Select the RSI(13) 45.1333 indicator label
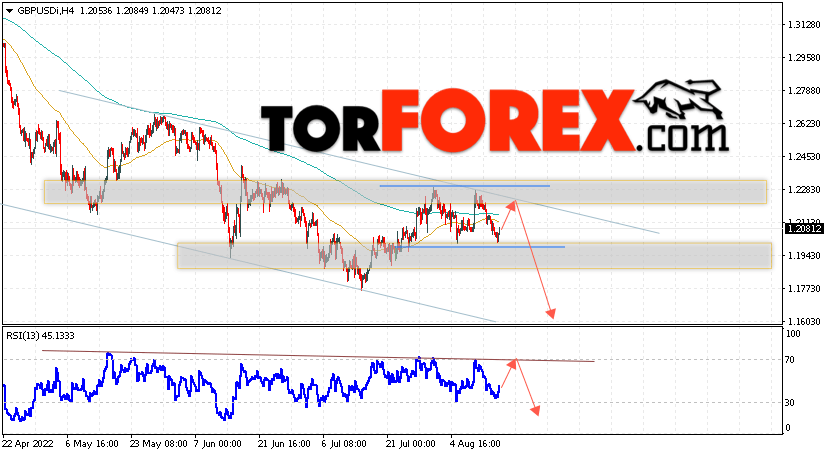 coord(40,336)
